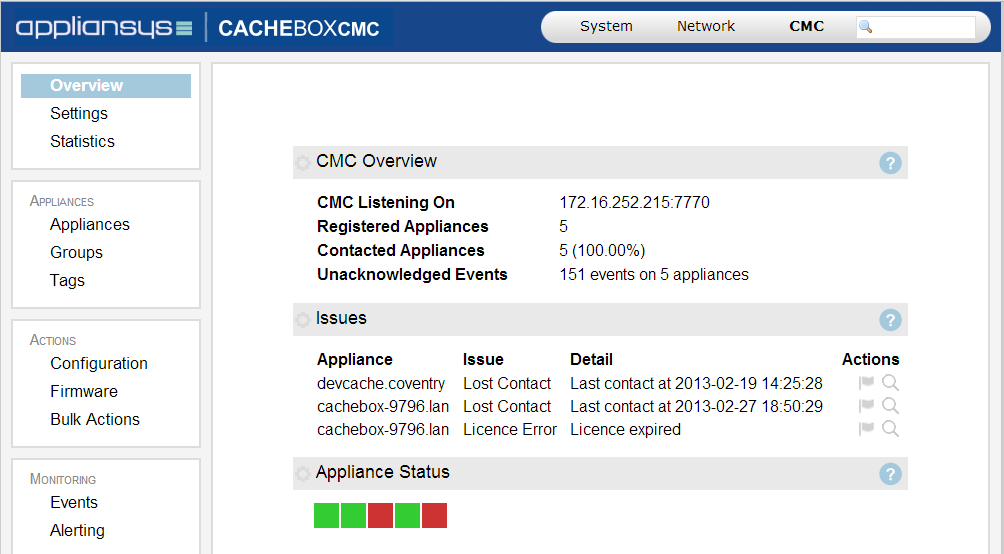Image resolution: width=1004 pixels, height=554 pixels.
Task: Click 'Last contact at 2013-02-19 14:25:28'
Action: coord(696,384)
